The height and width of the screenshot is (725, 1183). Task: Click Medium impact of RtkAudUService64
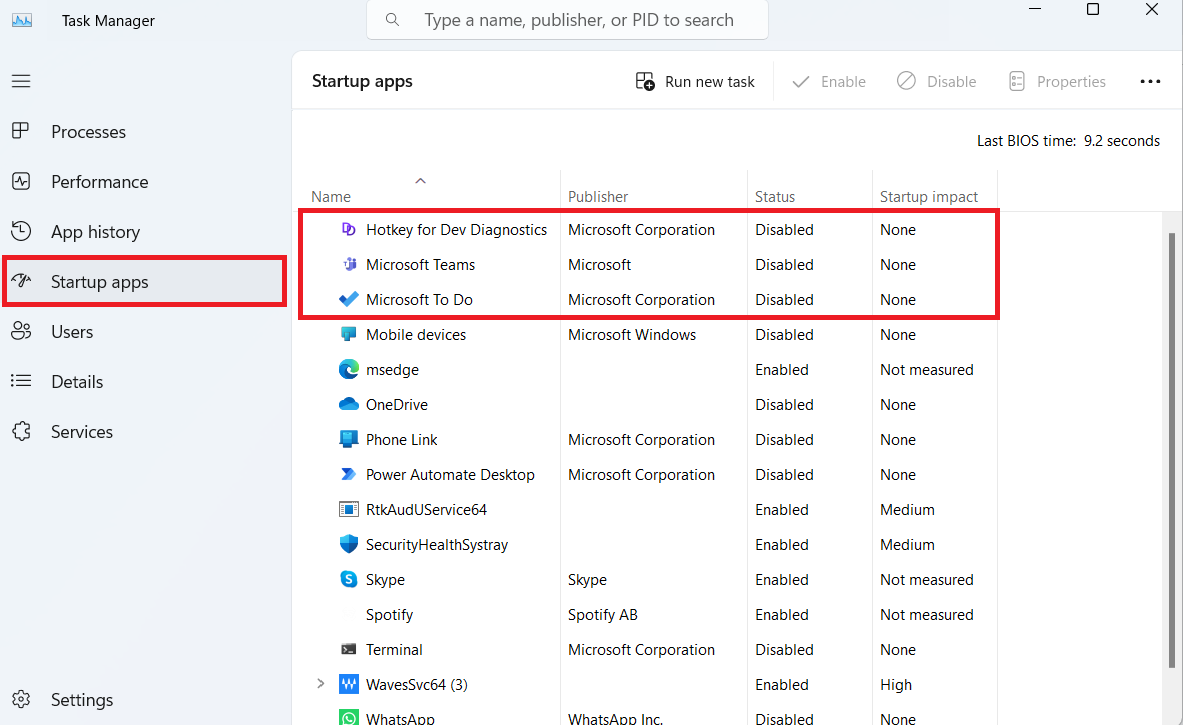click(907, 509)
